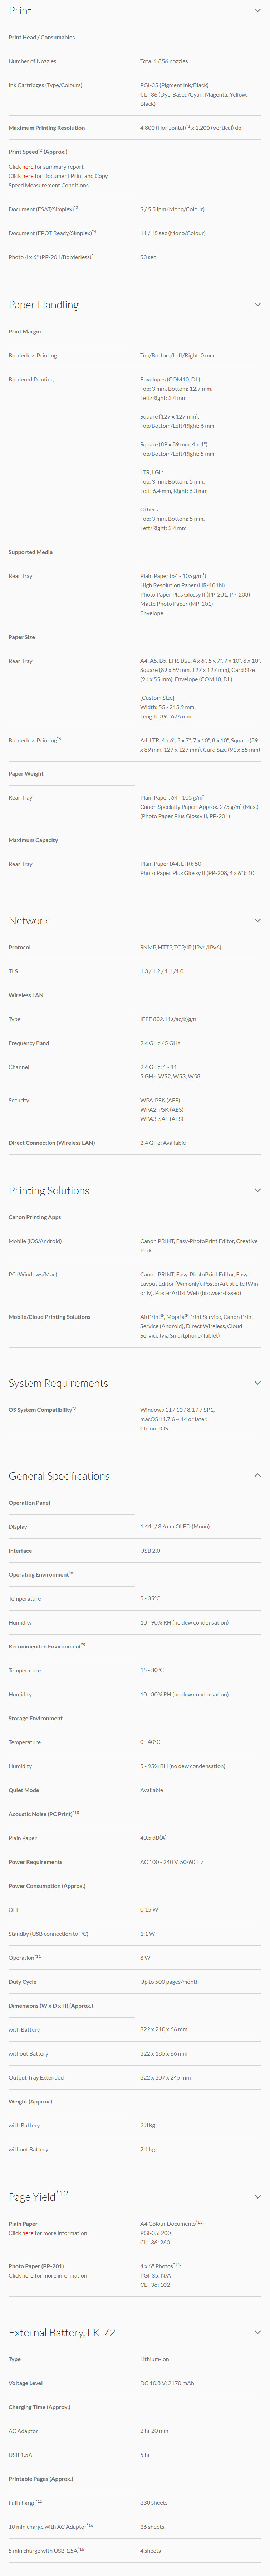The height and width of the screenshot is (2576, 270).
Task: Click the System Requirements heading
Action: pos(58,1383)
